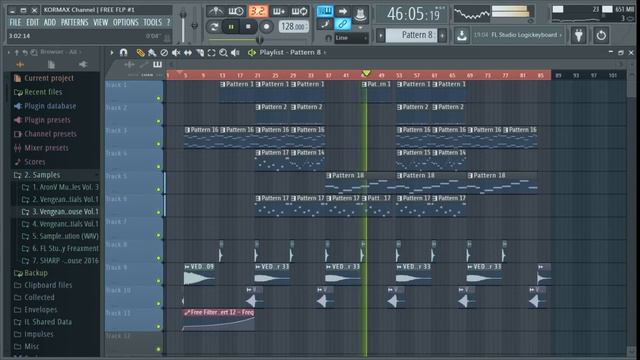Open the PATTERNS menu
The width and height of the screenshot is (640, 360).
[x=74, y=22]
